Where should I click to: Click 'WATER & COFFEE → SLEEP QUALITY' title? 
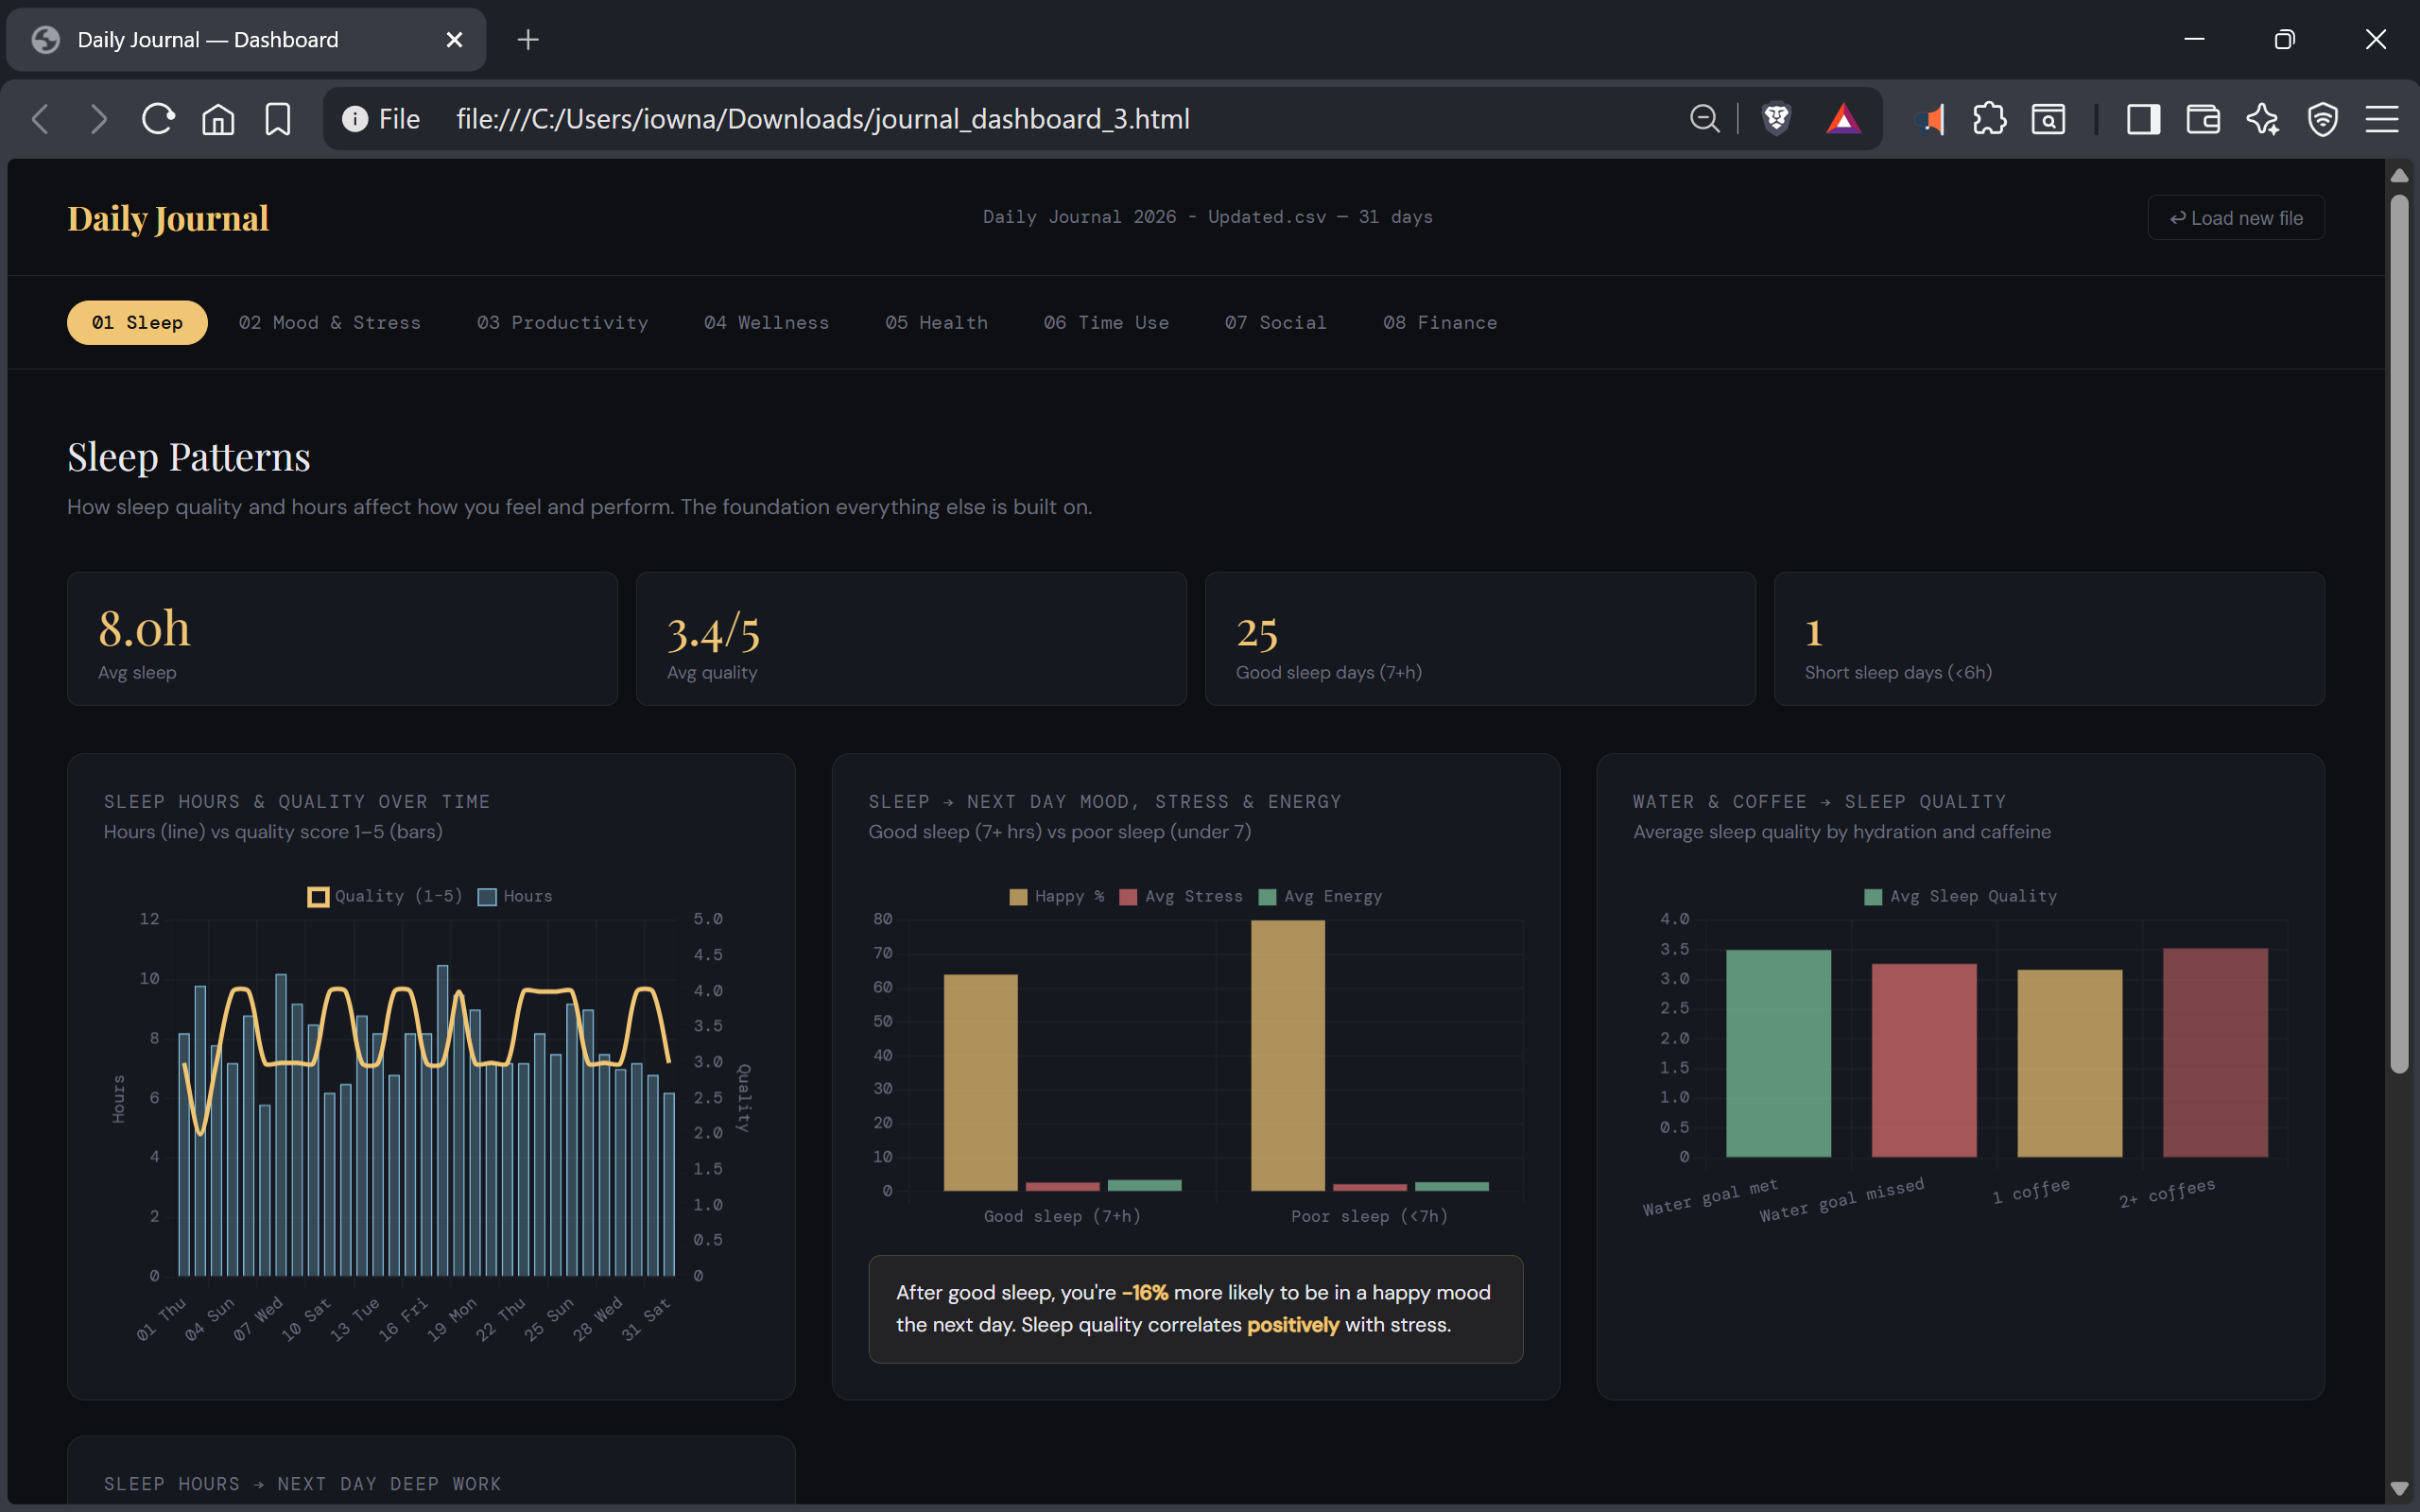(x=1820, y=801)
